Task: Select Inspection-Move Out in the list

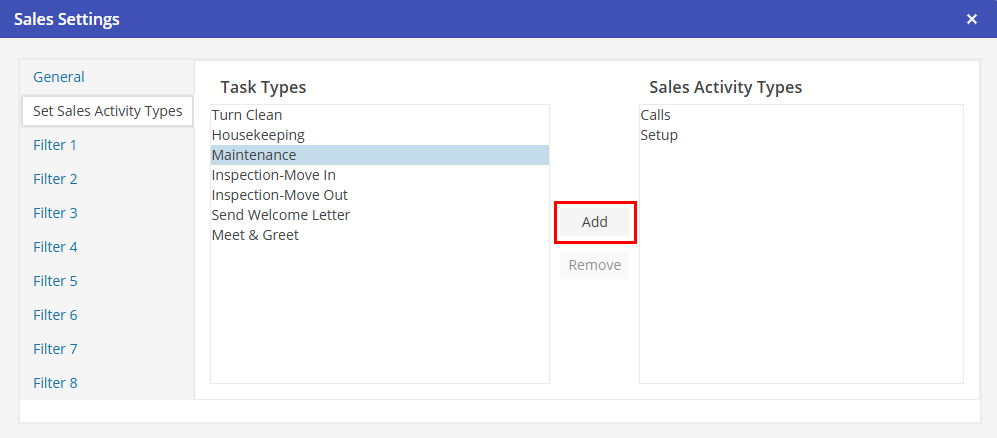Action: [x=279, y=195]
